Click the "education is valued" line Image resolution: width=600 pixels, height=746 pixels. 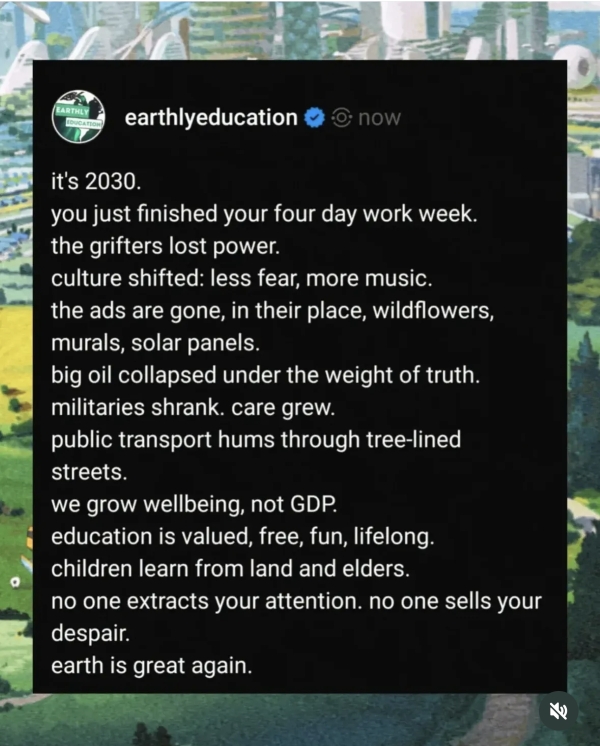(243, 536)
